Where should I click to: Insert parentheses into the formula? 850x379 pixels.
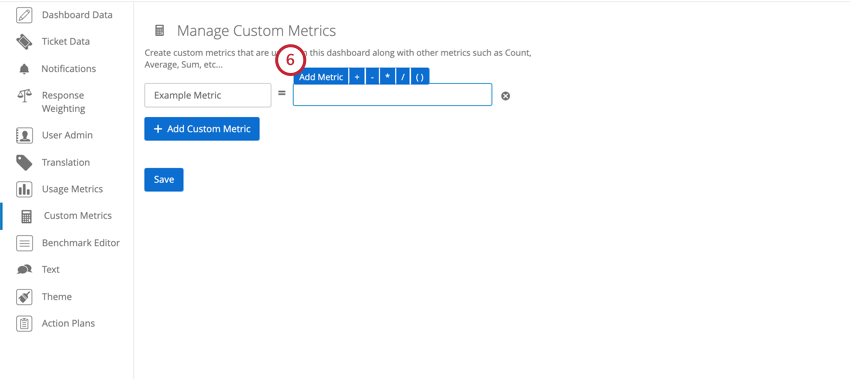[x=419, y=77]
